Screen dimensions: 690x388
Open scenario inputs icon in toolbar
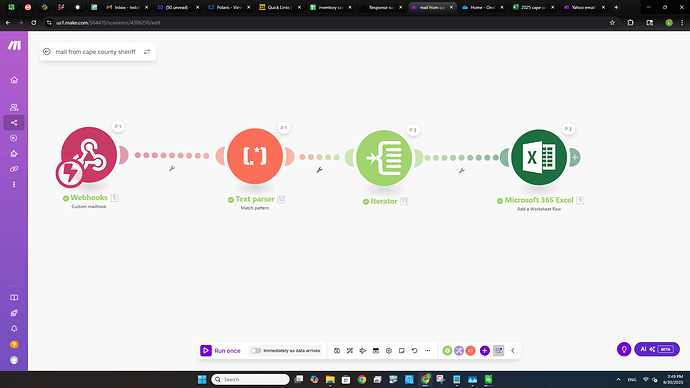pyautogui.click(x=376, y=351)
